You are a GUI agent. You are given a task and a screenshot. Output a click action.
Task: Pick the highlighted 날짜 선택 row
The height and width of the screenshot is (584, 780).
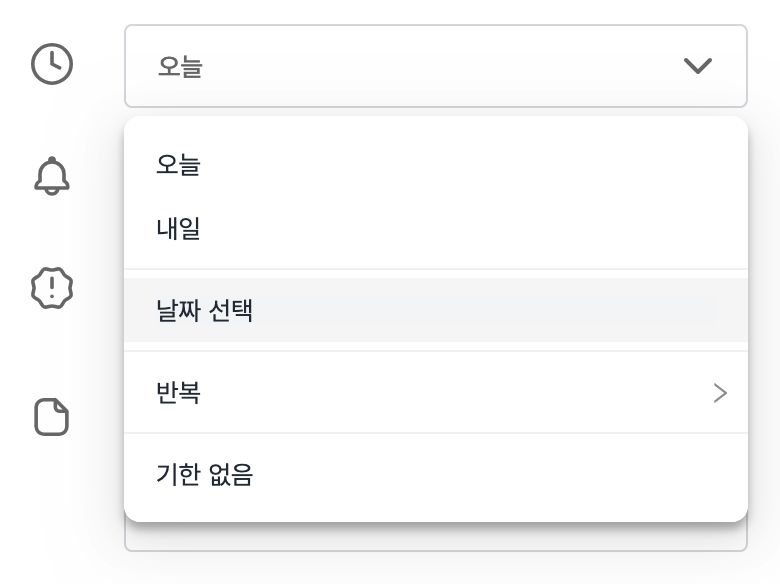tap(436, 310)
